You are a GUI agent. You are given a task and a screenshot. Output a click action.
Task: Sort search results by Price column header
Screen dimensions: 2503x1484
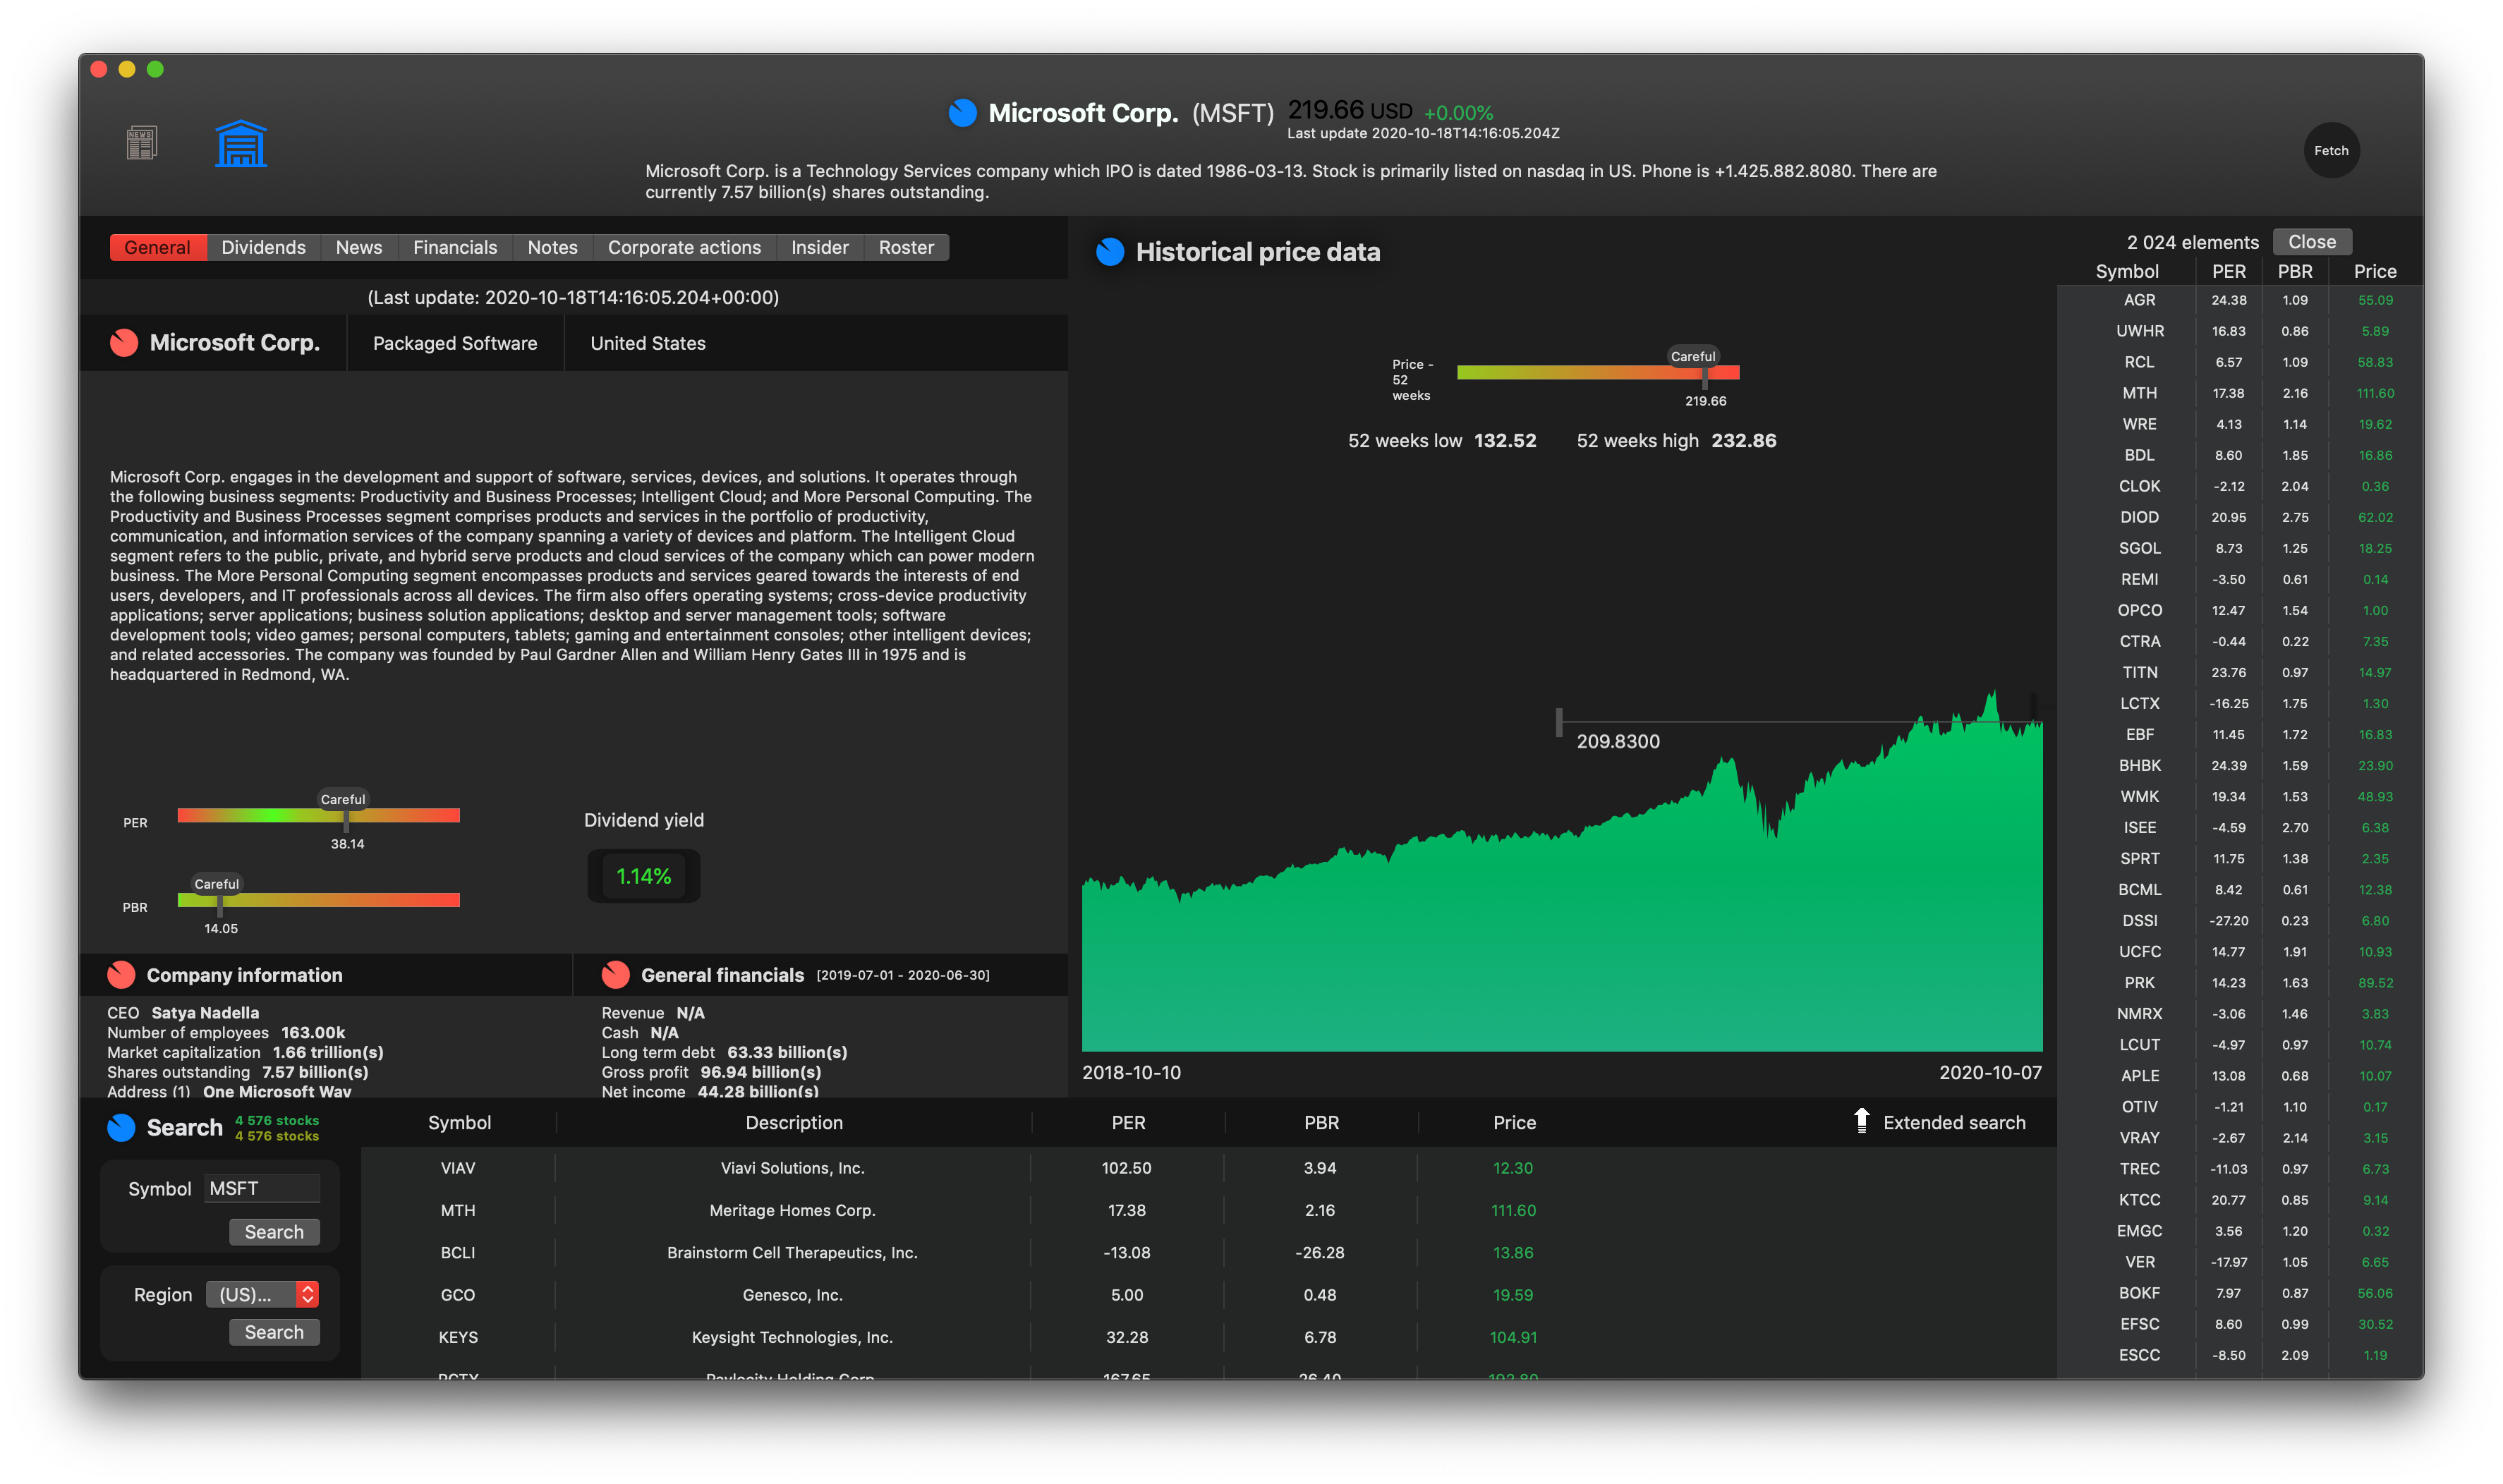[x=1514, y=1123]
